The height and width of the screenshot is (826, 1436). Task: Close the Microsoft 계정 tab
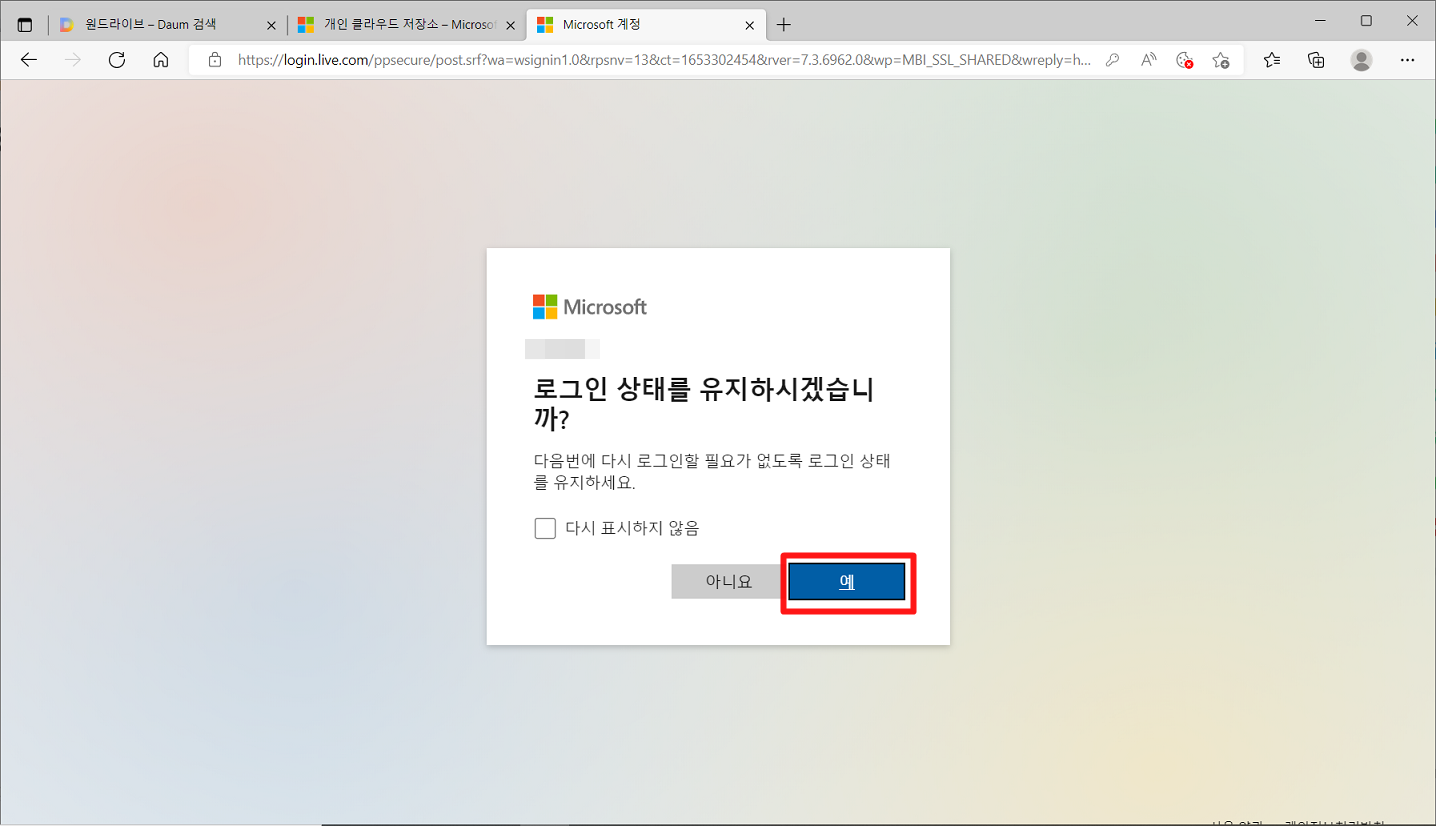coord(749,25)
